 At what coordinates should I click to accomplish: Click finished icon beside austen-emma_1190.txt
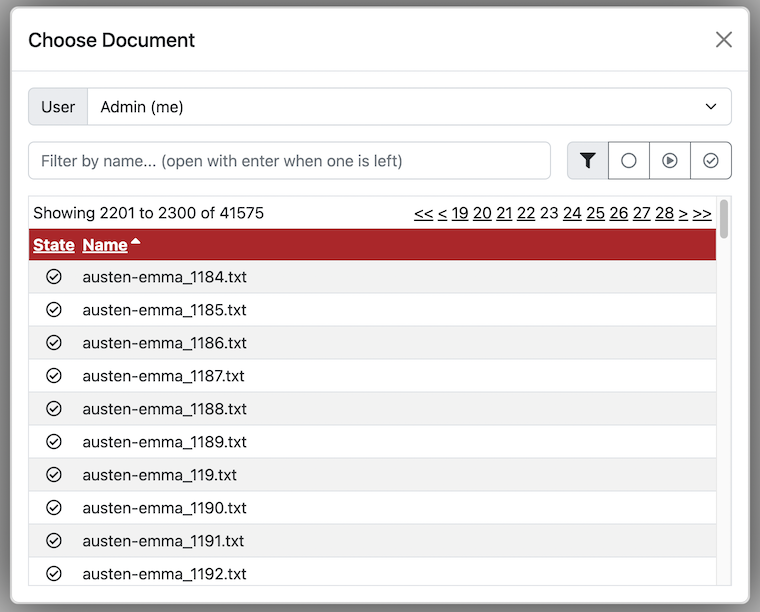tap(54, 508)
